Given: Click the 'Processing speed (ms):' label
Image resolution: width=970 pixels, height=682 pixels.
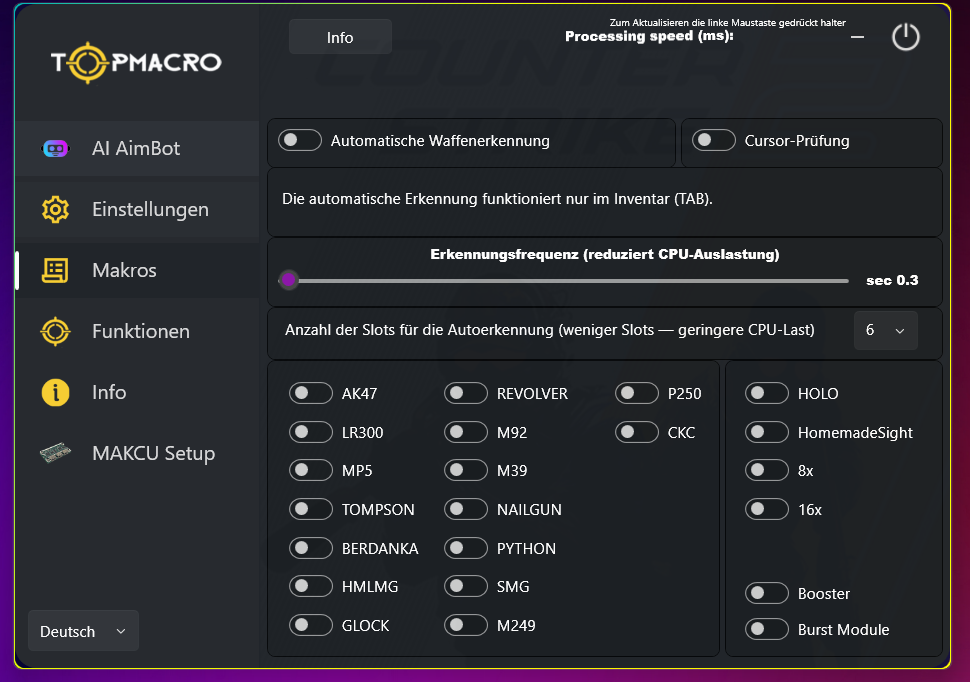Looking at the screenshot, I should [x=649, y=37].
